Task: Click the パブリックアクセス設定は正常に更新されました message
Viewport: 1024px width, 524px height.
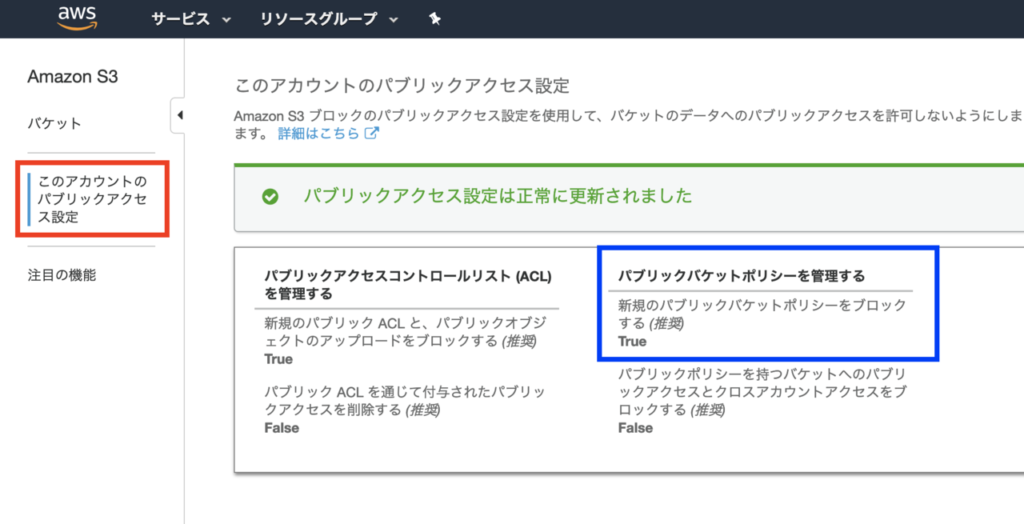Action: pyautogui.click(x=498, y=196)
